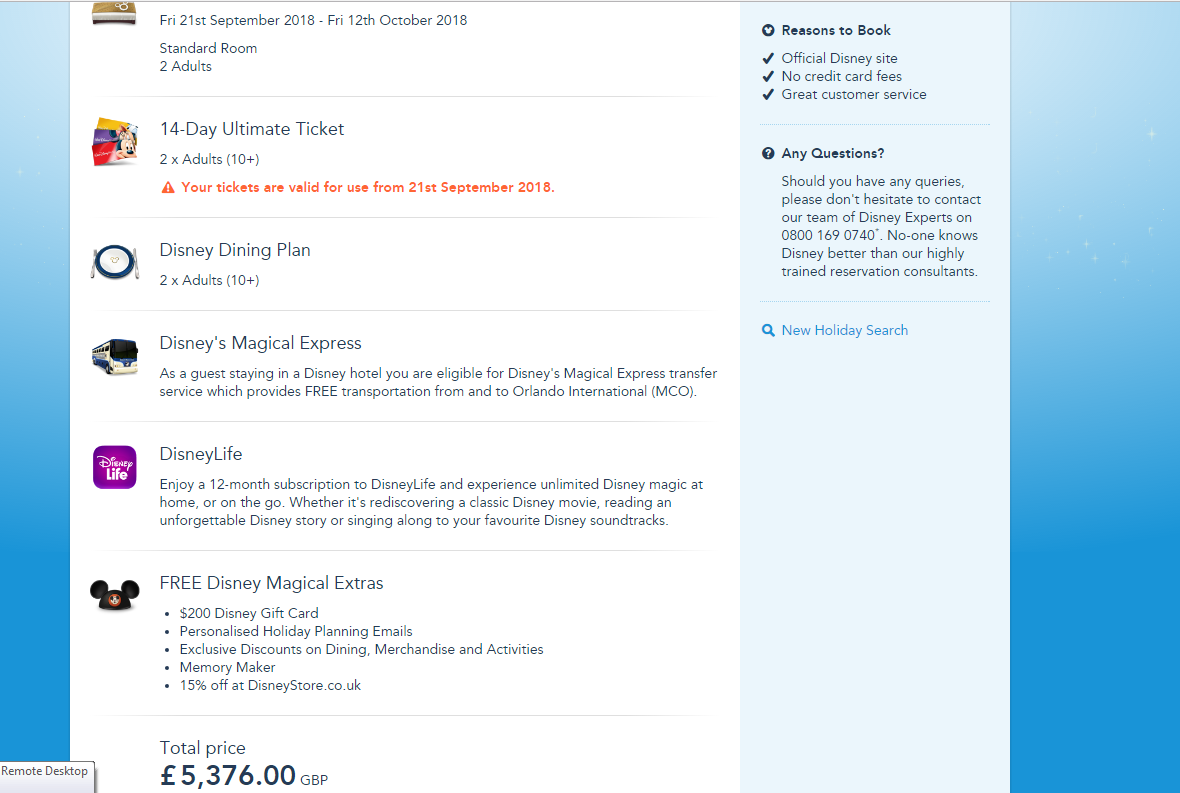
Task: Click the hotel thumbnail beside Standard Room
Action: pos(114,13)
